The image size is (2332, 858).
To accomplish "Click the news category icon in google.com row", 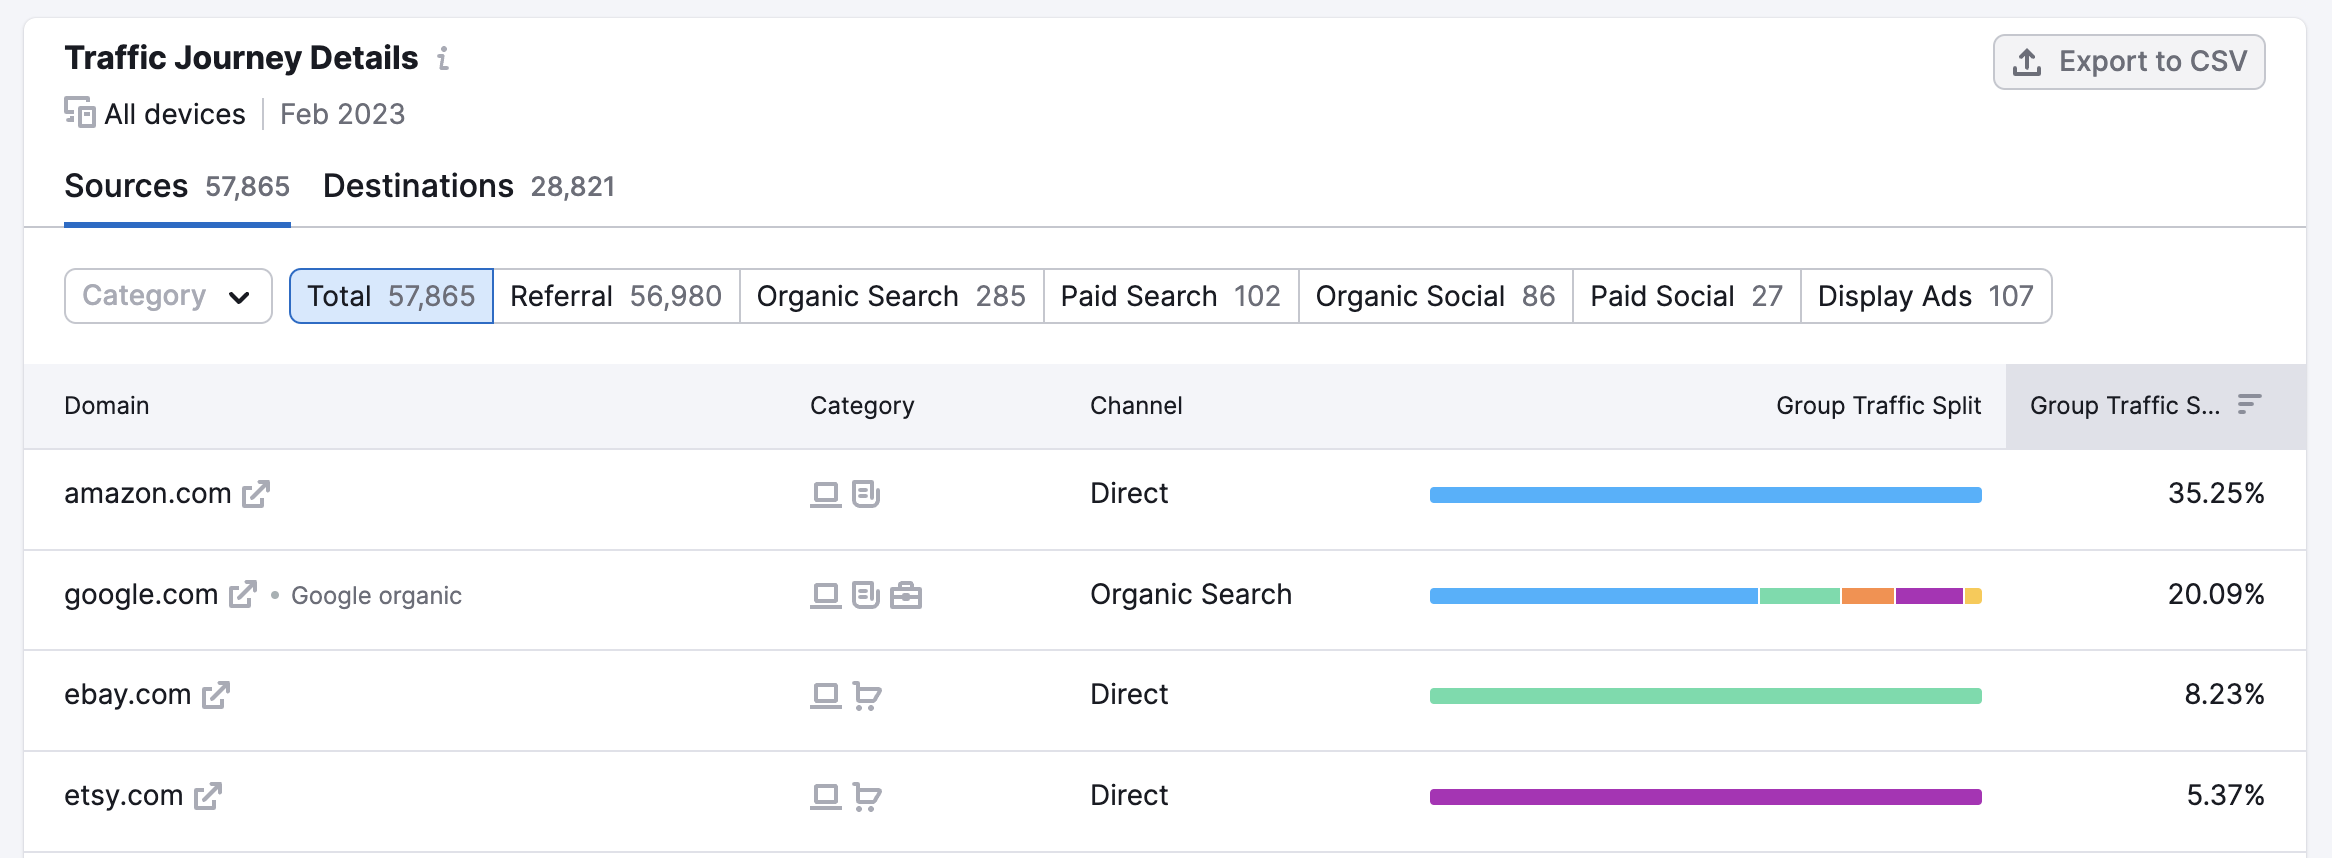I will (x=866, y=595).
